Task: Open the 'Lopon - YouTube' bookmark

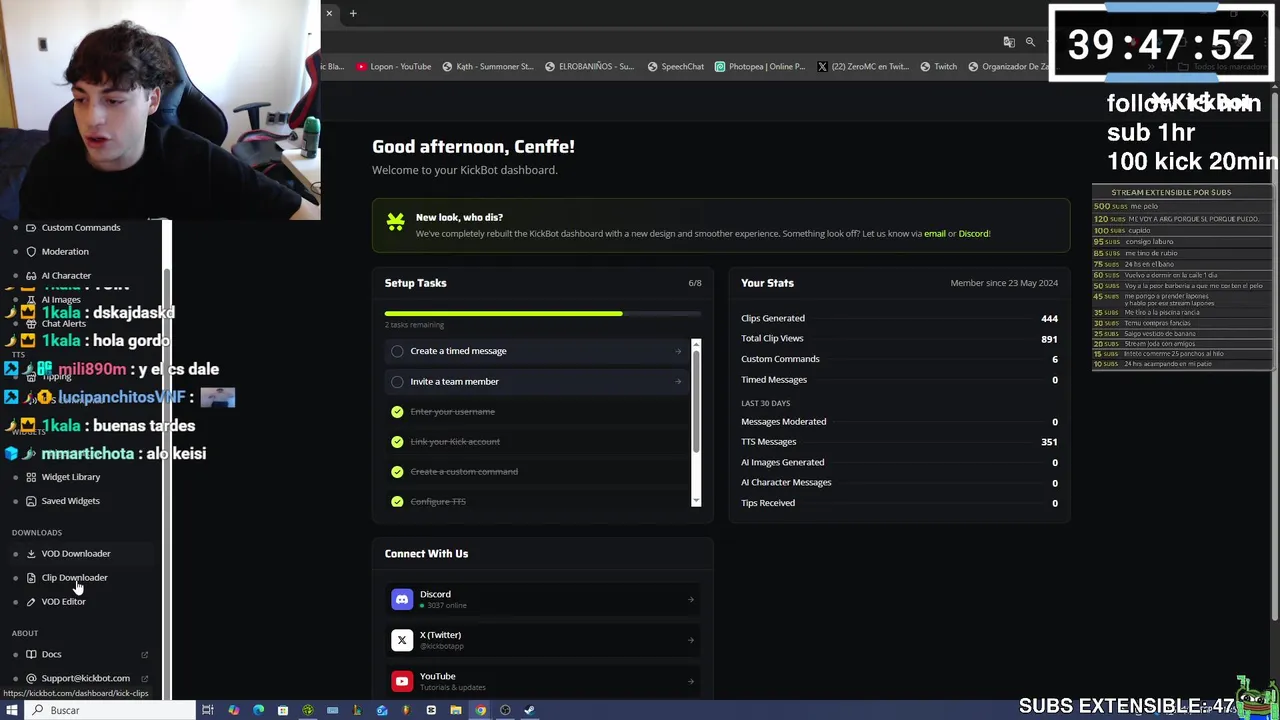Action: click(x=393, y=67)
